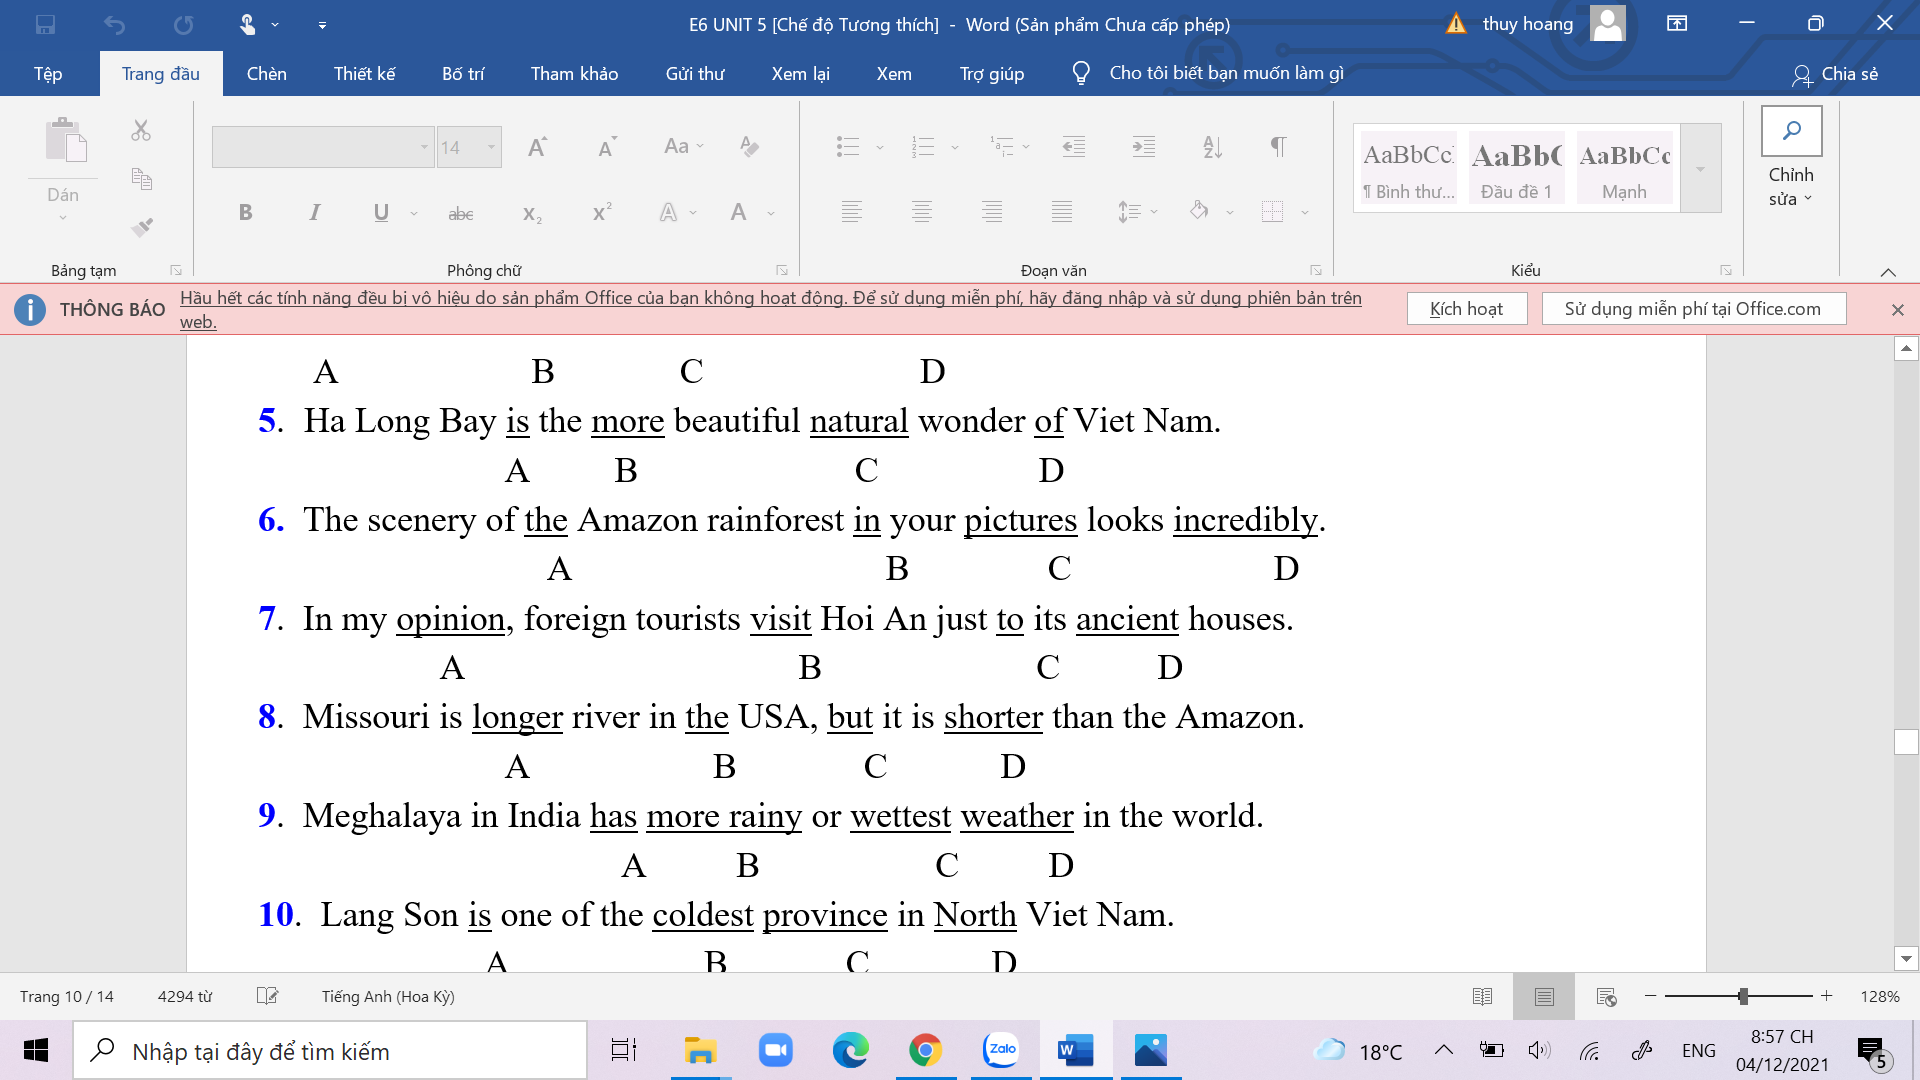Click the Format Painter brush icon
Screen dimensions: 1920x1080
(x=141, y=228)
